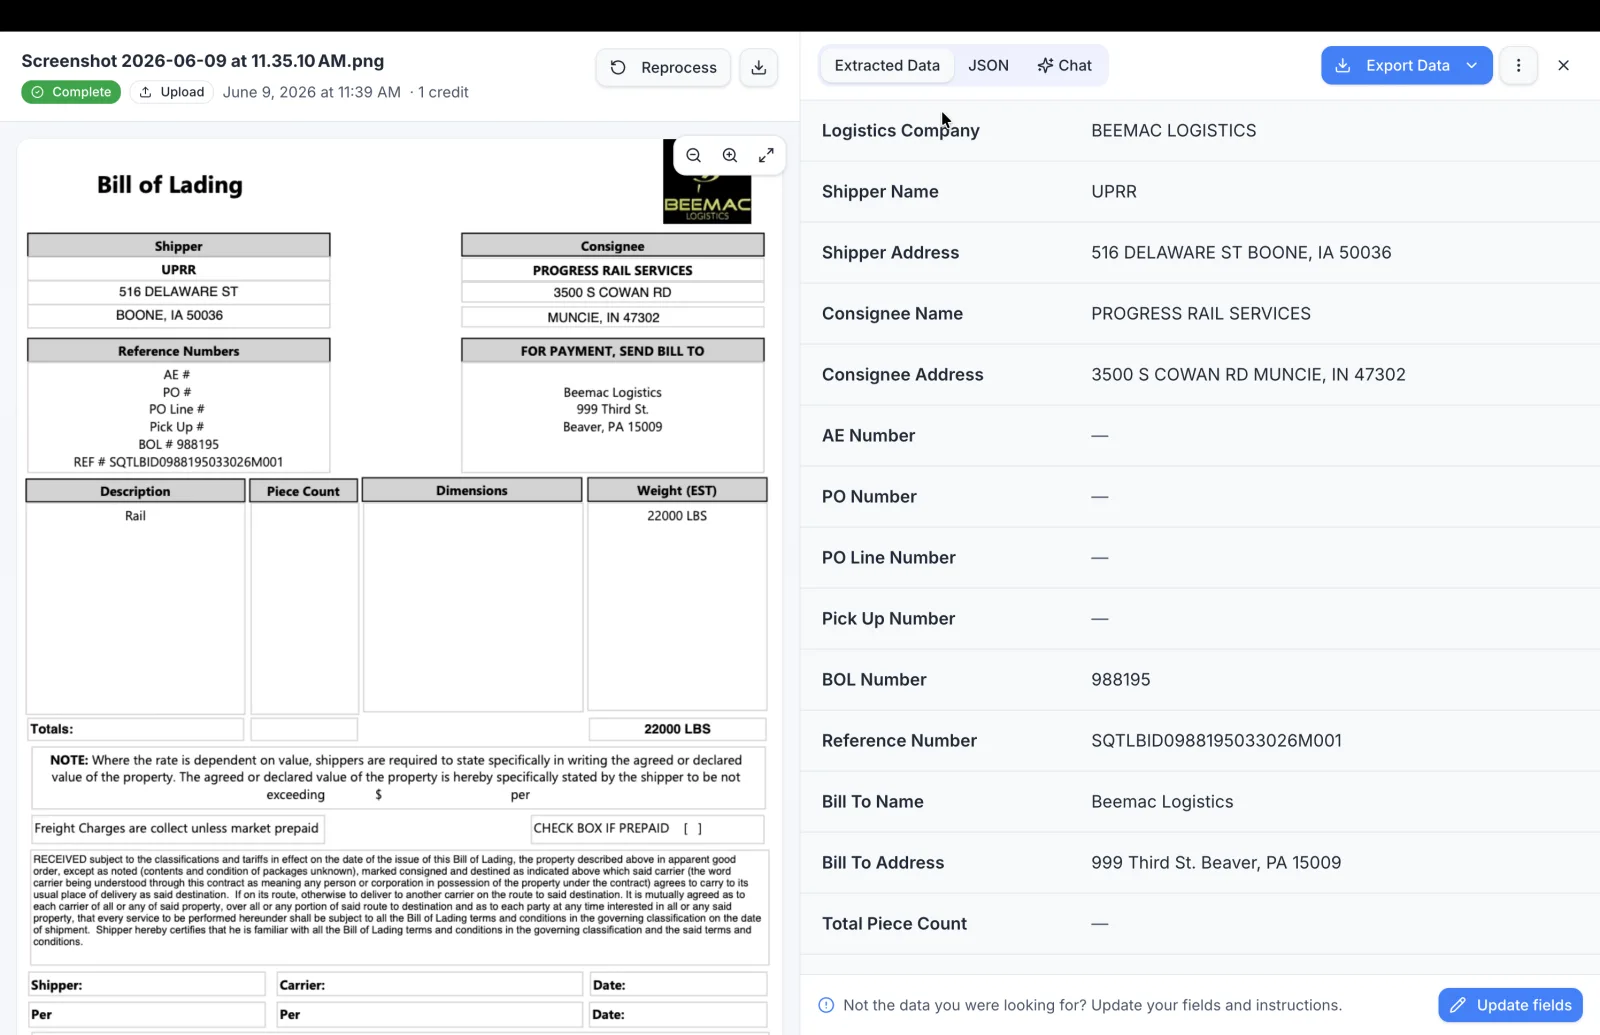Click the Bill To Address value 999 Third St.
This screenshot has width=1600, height=1035.
point(1216,862)
